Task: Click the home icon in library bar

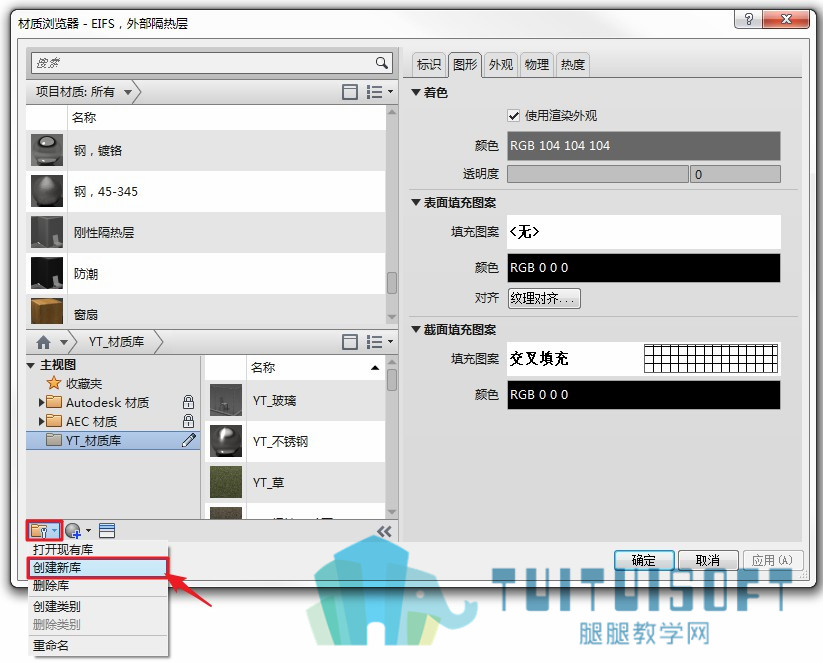Action: [x=44, y=342]
